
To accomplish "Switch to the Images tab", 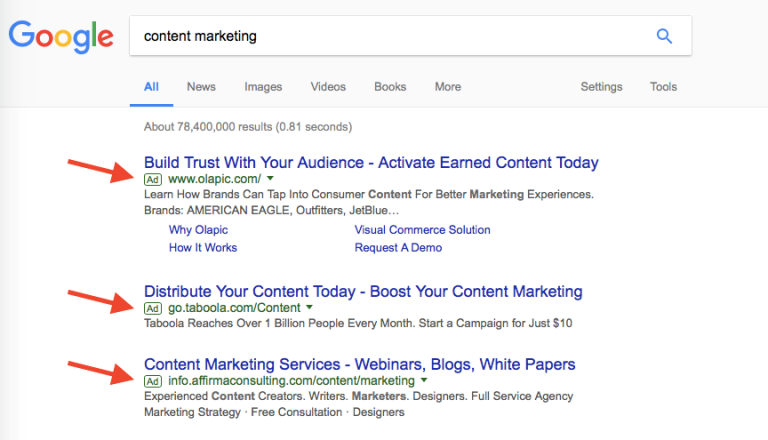I will (263, 87).
